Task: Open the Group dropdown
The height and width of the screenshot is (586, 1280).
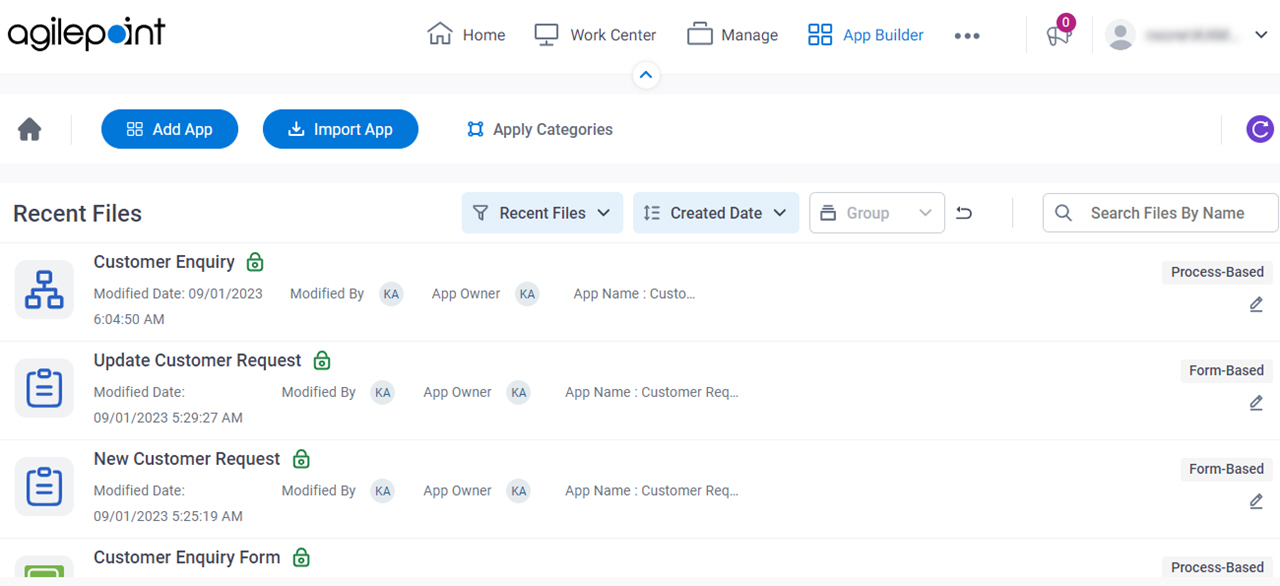Action: 877,213
